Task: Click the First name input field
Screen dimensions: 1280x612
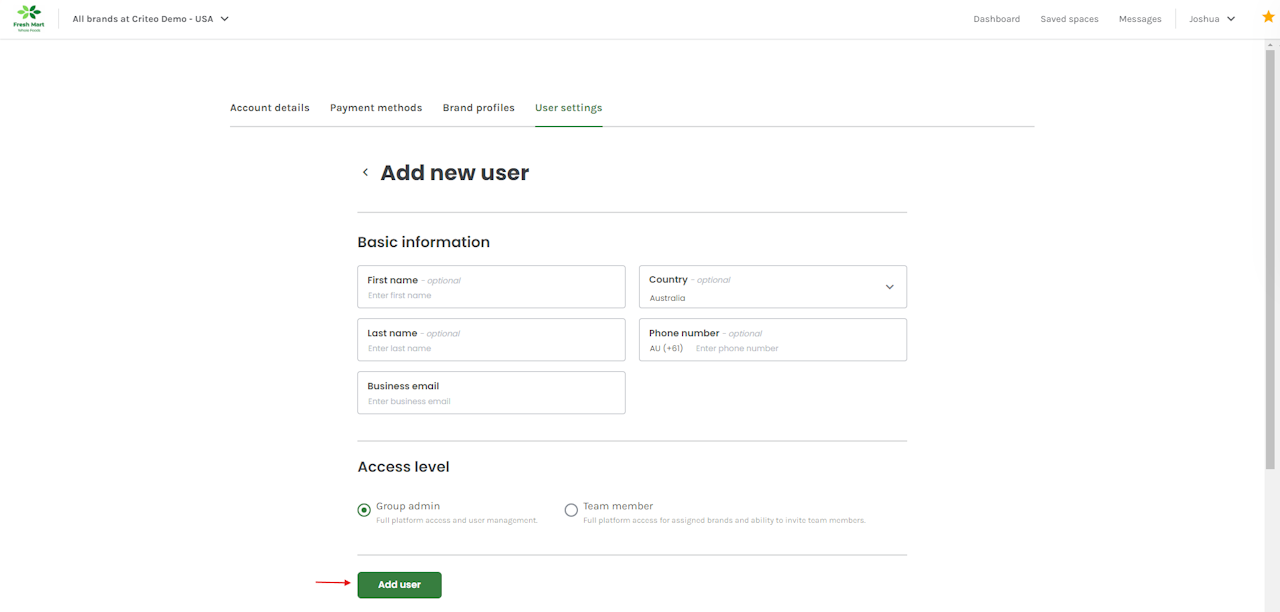Action: (x=491, y=295)
